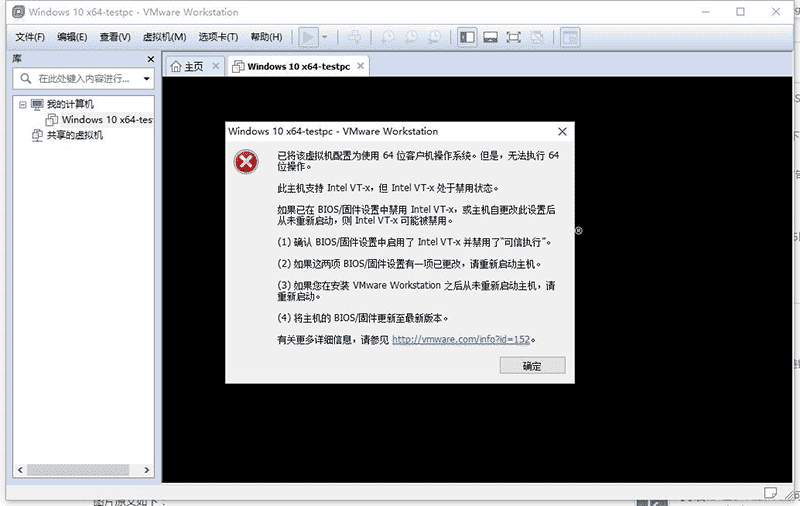This screenshot has height=506, width=800.
Task: Close the 库 library panel
Action: click(151, 59)
